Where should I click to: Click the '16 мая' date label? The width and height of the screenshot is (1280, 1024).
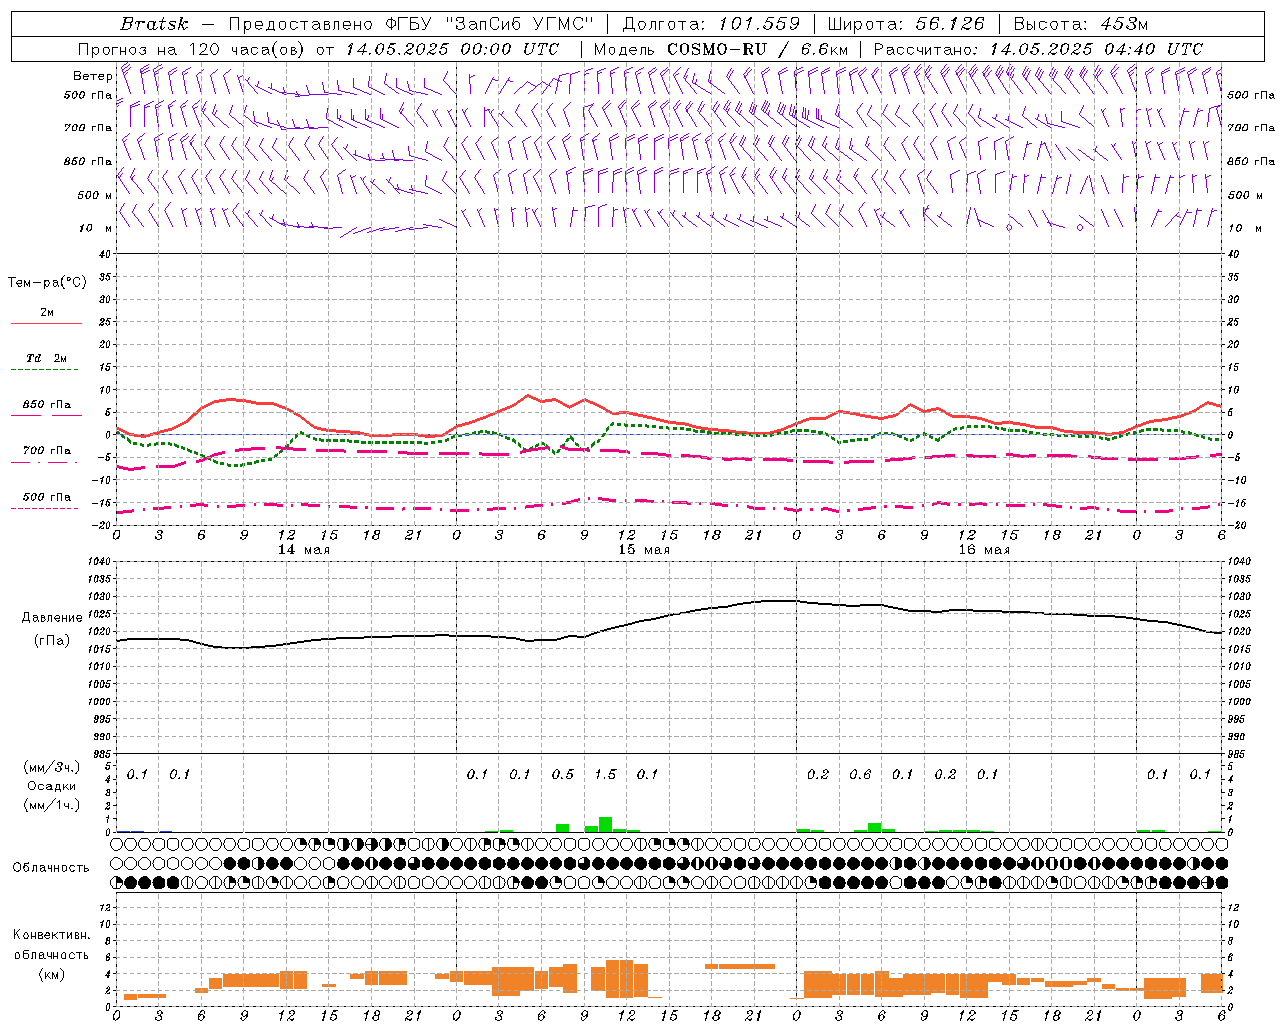[984, 550]
